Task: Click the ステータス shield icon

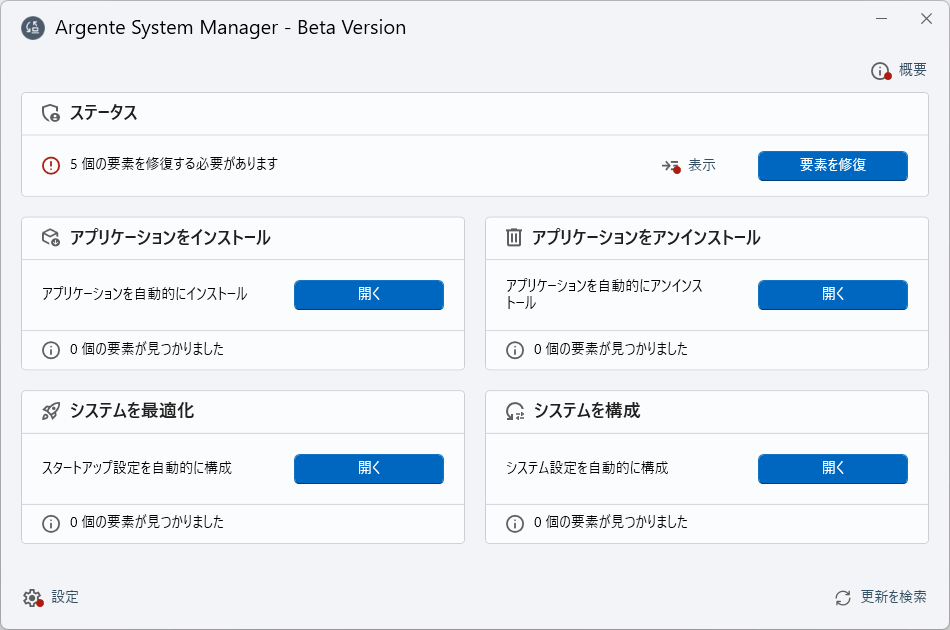Action: click(51, 113)
